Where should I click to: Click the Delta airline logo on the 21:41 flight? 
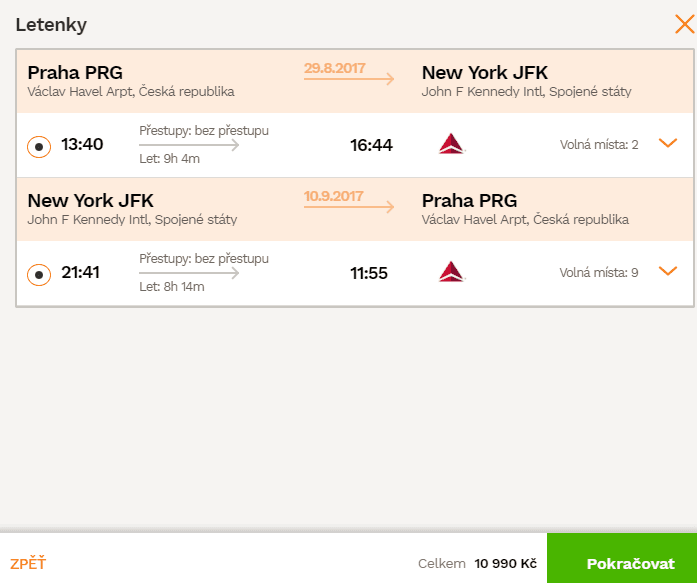(452, 272)
